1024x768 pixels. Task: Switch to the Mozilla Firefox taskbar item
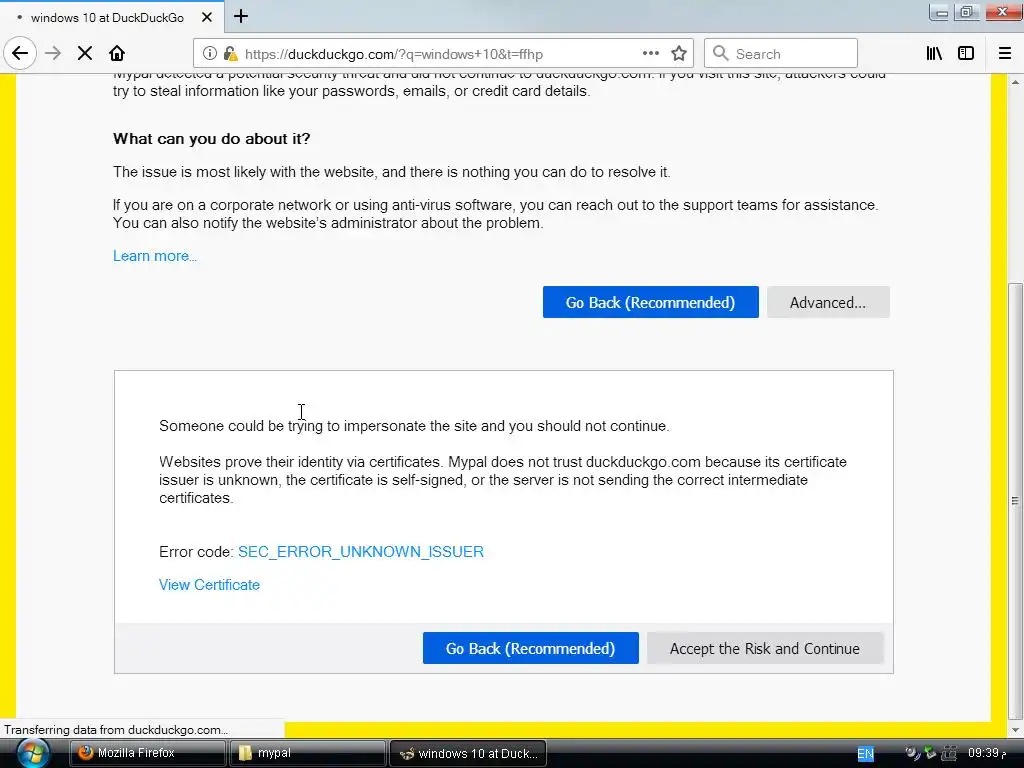(148, 753)
